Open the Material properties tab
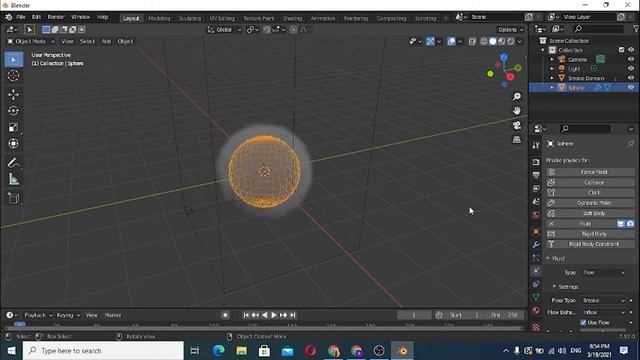This screenshot has width=640, height=360. pos(536,310)
